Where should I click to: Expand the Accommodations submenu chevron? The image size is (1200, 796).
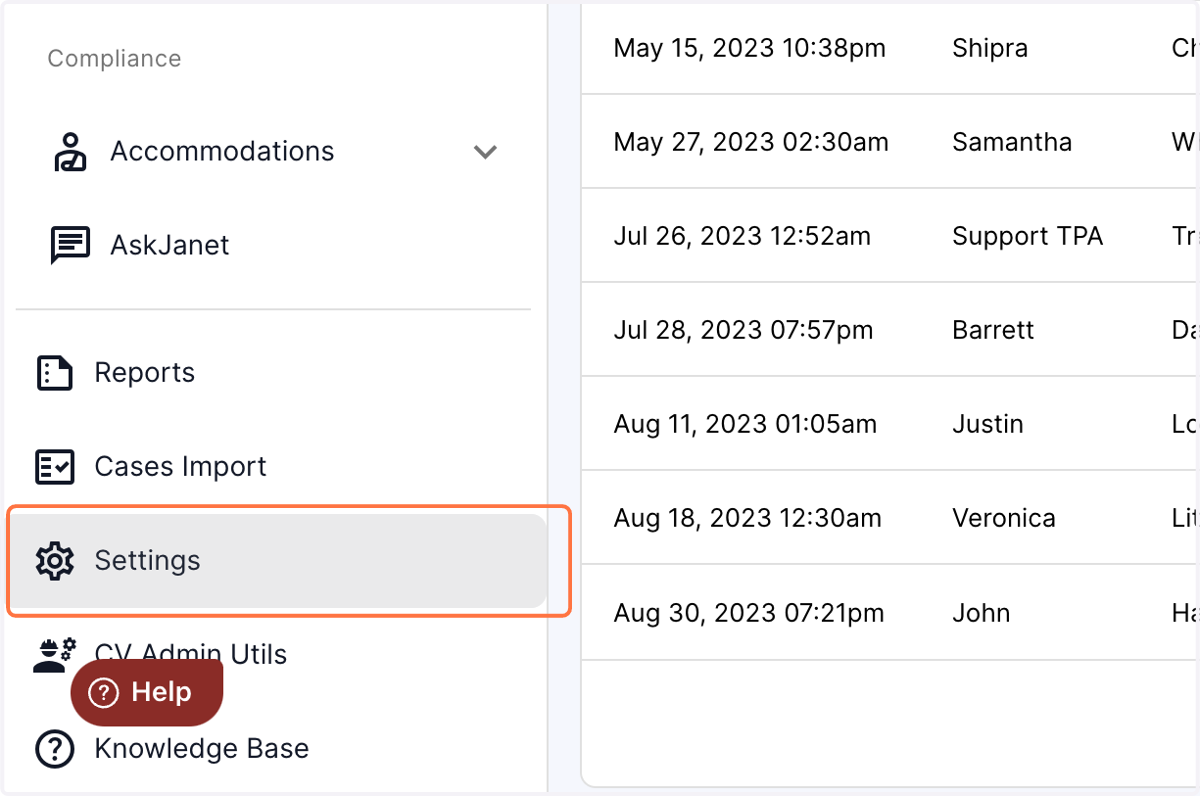click(x=485, y=152)
